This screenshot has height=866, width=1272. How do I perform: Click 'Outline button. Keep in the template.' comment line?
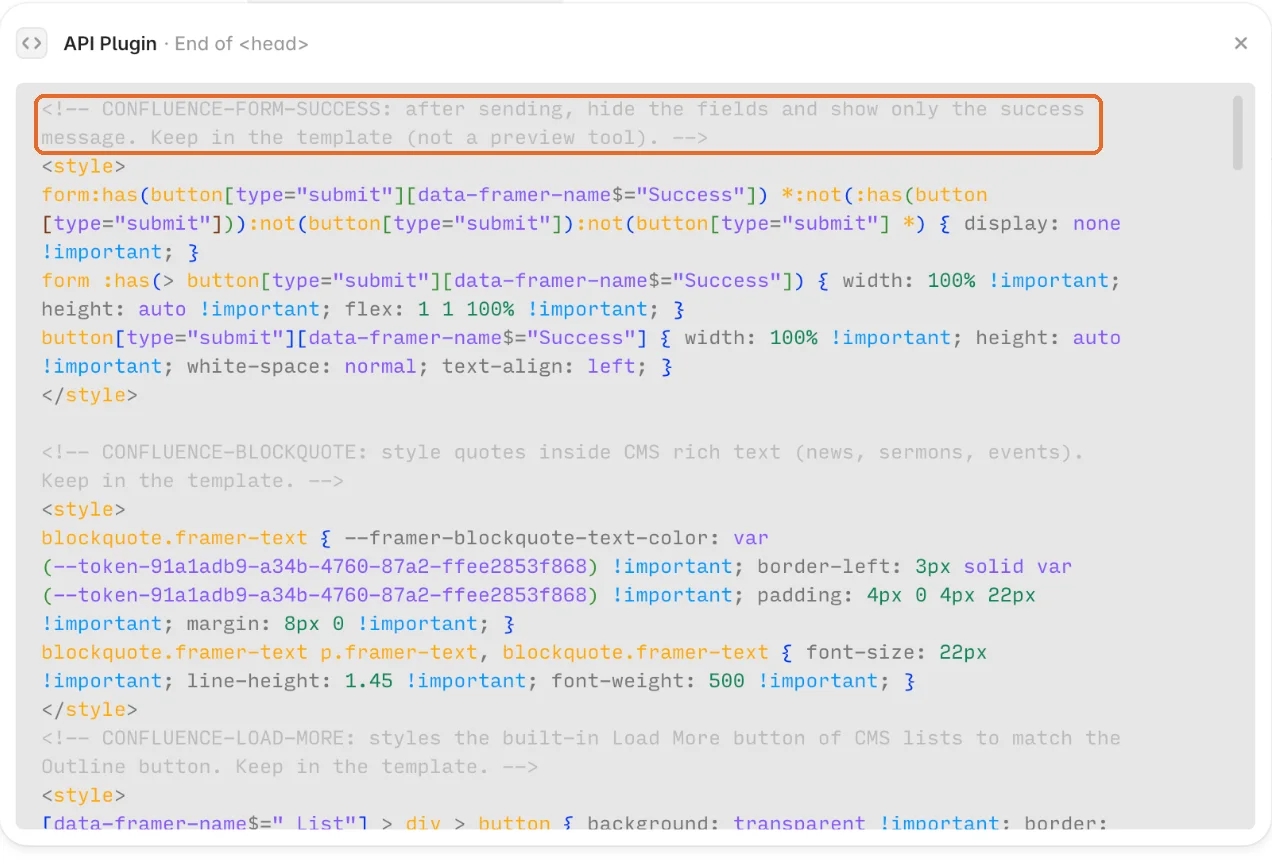(290, 767)
